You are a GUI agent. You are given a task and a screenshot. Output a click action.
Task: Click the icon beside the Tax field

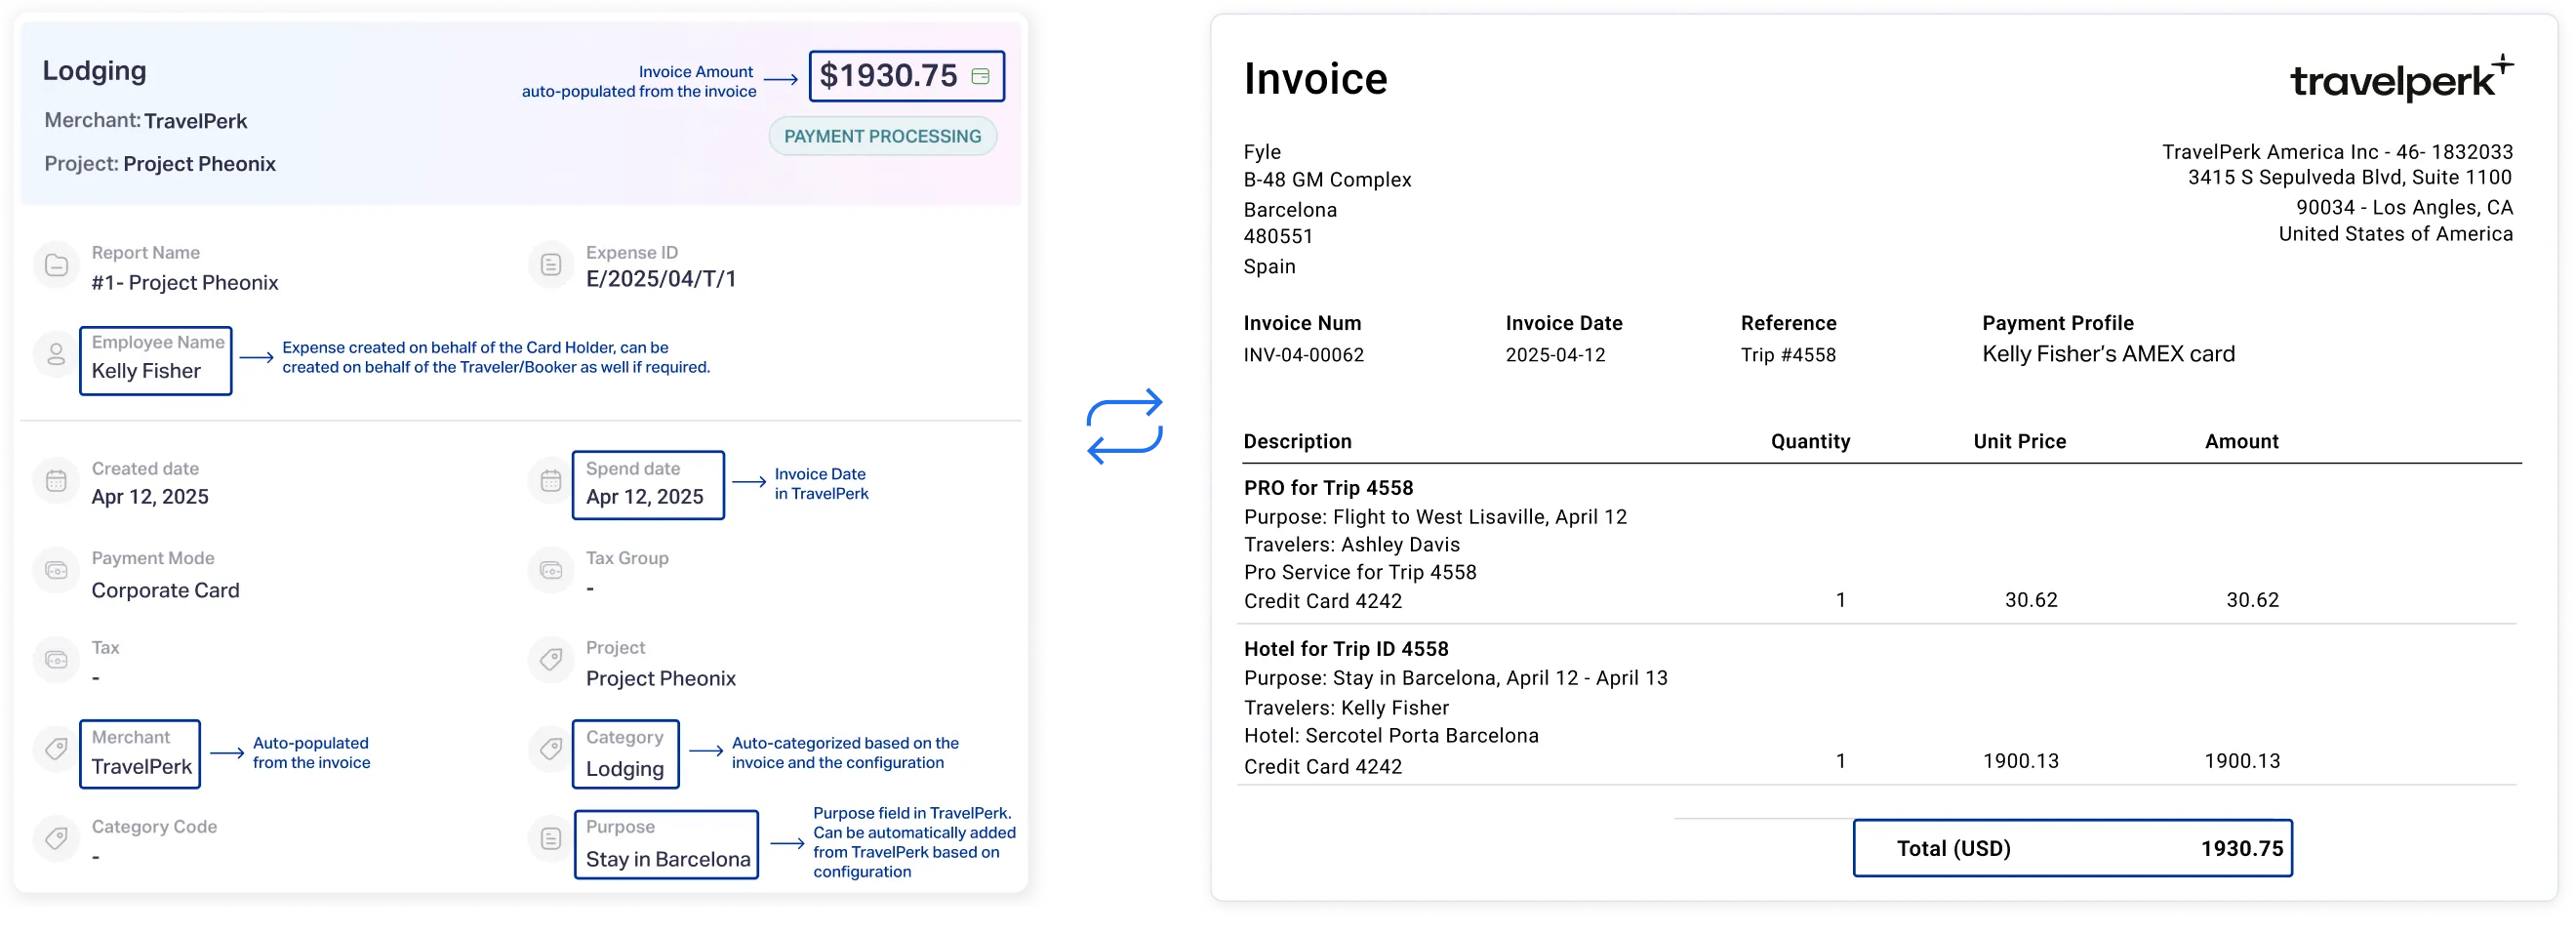coord(57,660)
